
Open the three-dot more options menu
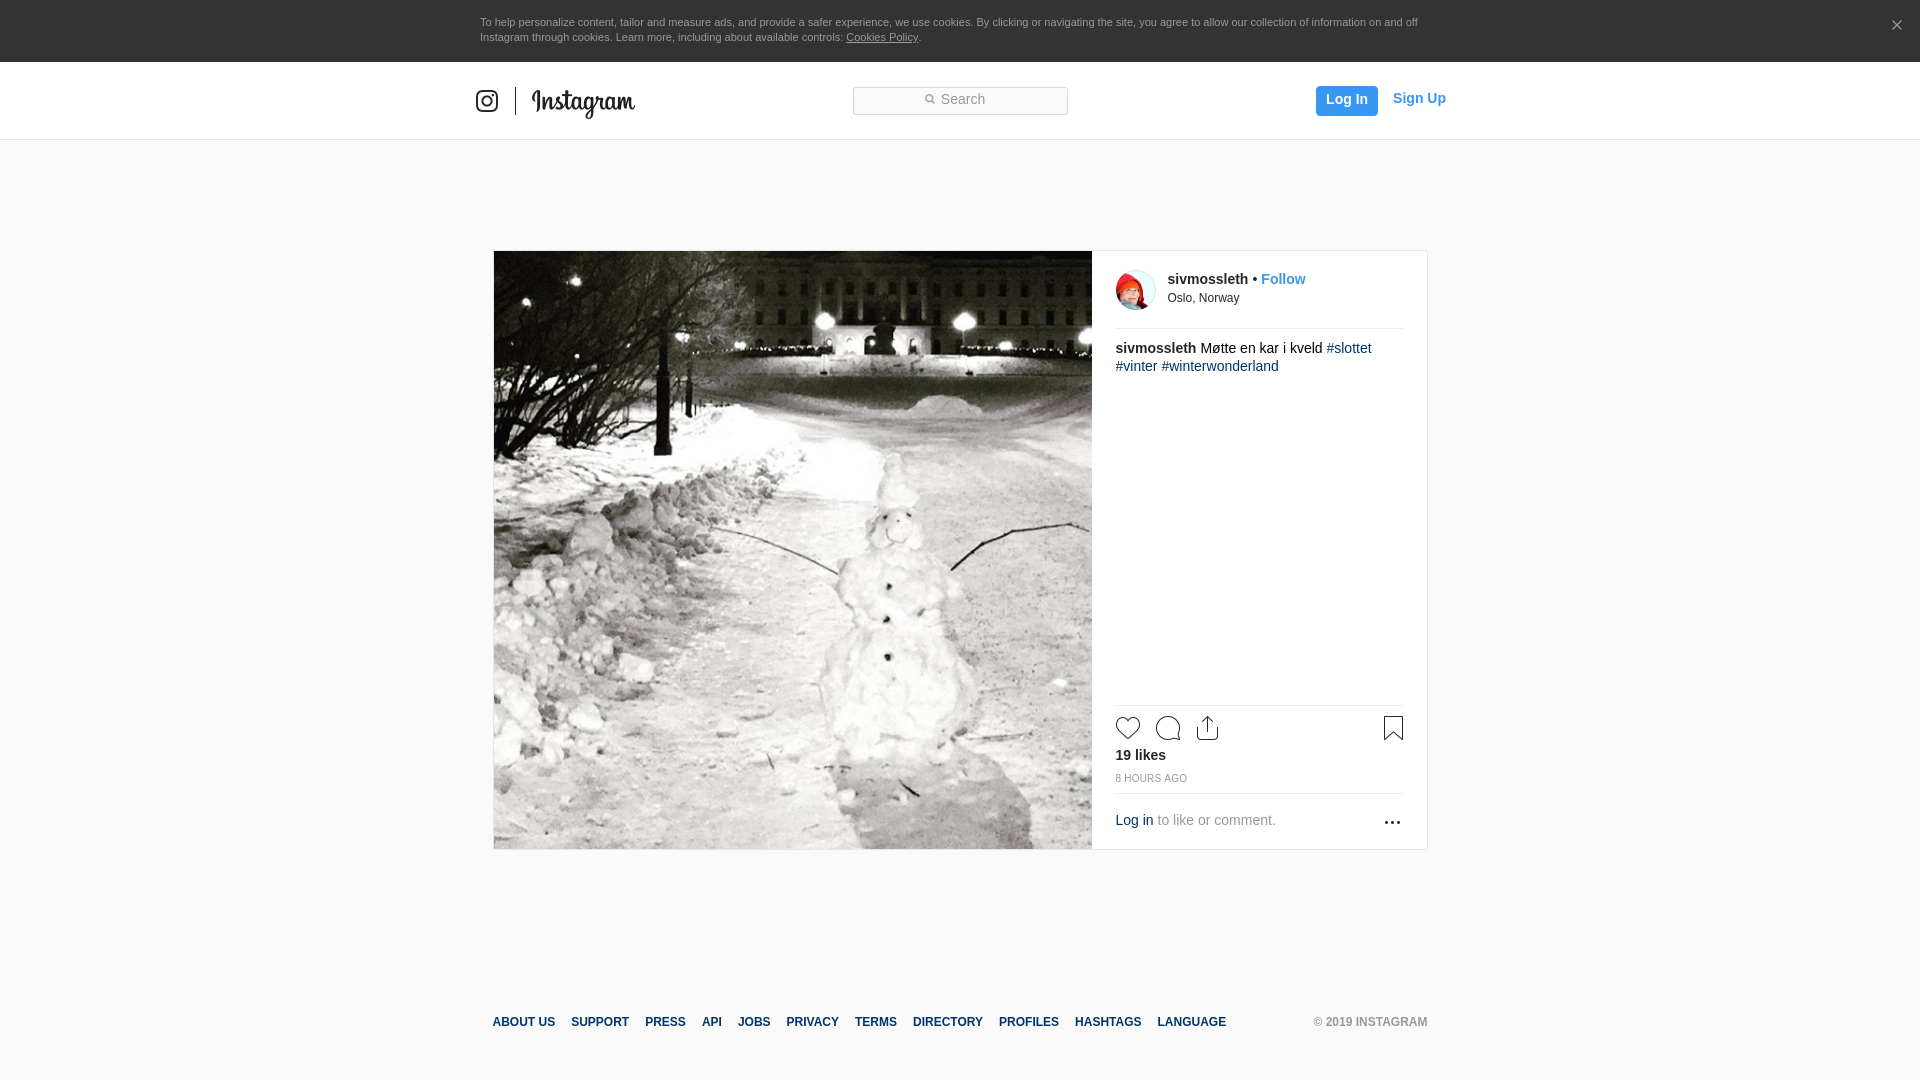tap(1392, 822)
